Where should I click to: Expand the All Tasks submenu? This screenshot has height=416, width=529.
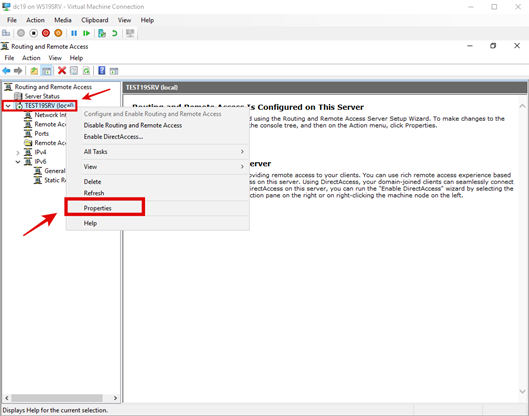(x=158, y=152)
